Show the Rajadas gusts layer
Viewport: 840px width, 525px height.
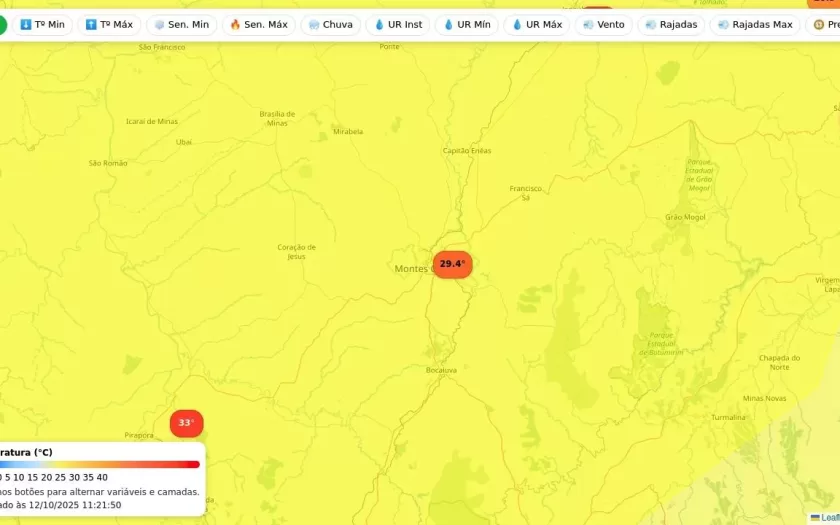pos(671,25)
